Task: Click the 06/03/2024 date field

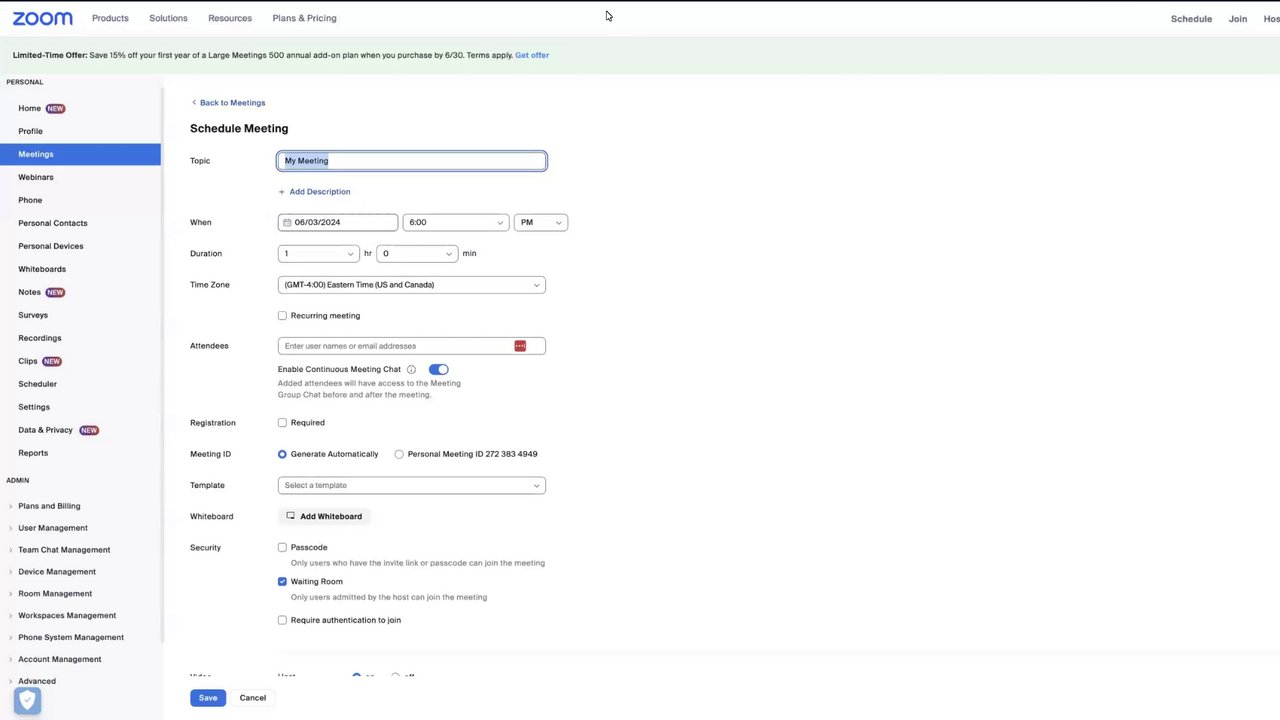Action: point(338,222)
